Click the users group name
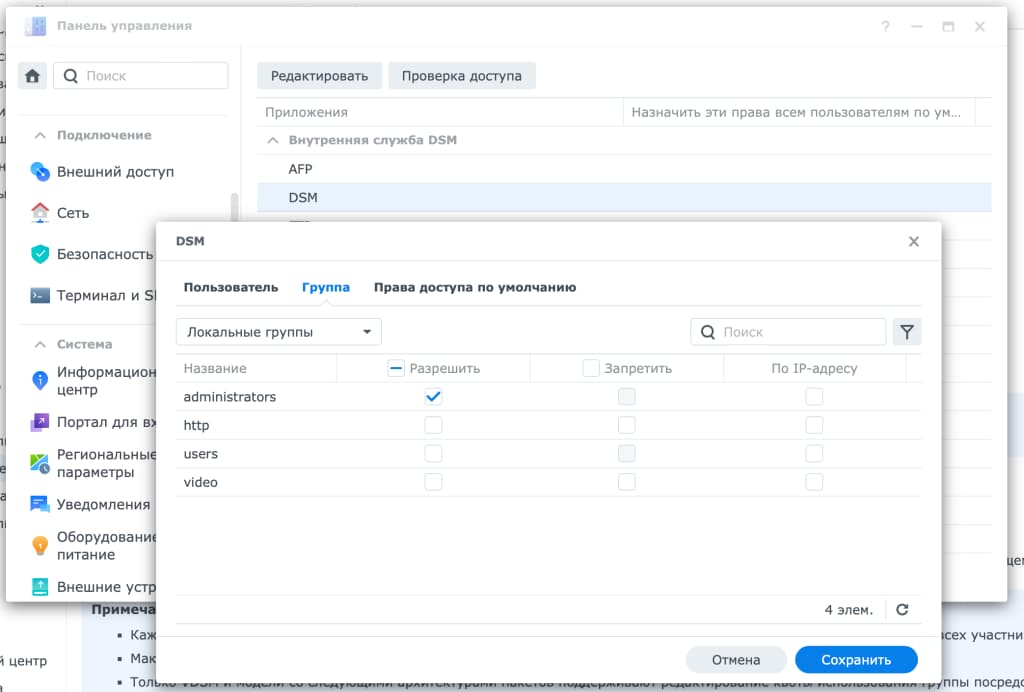 click(200, 454)
